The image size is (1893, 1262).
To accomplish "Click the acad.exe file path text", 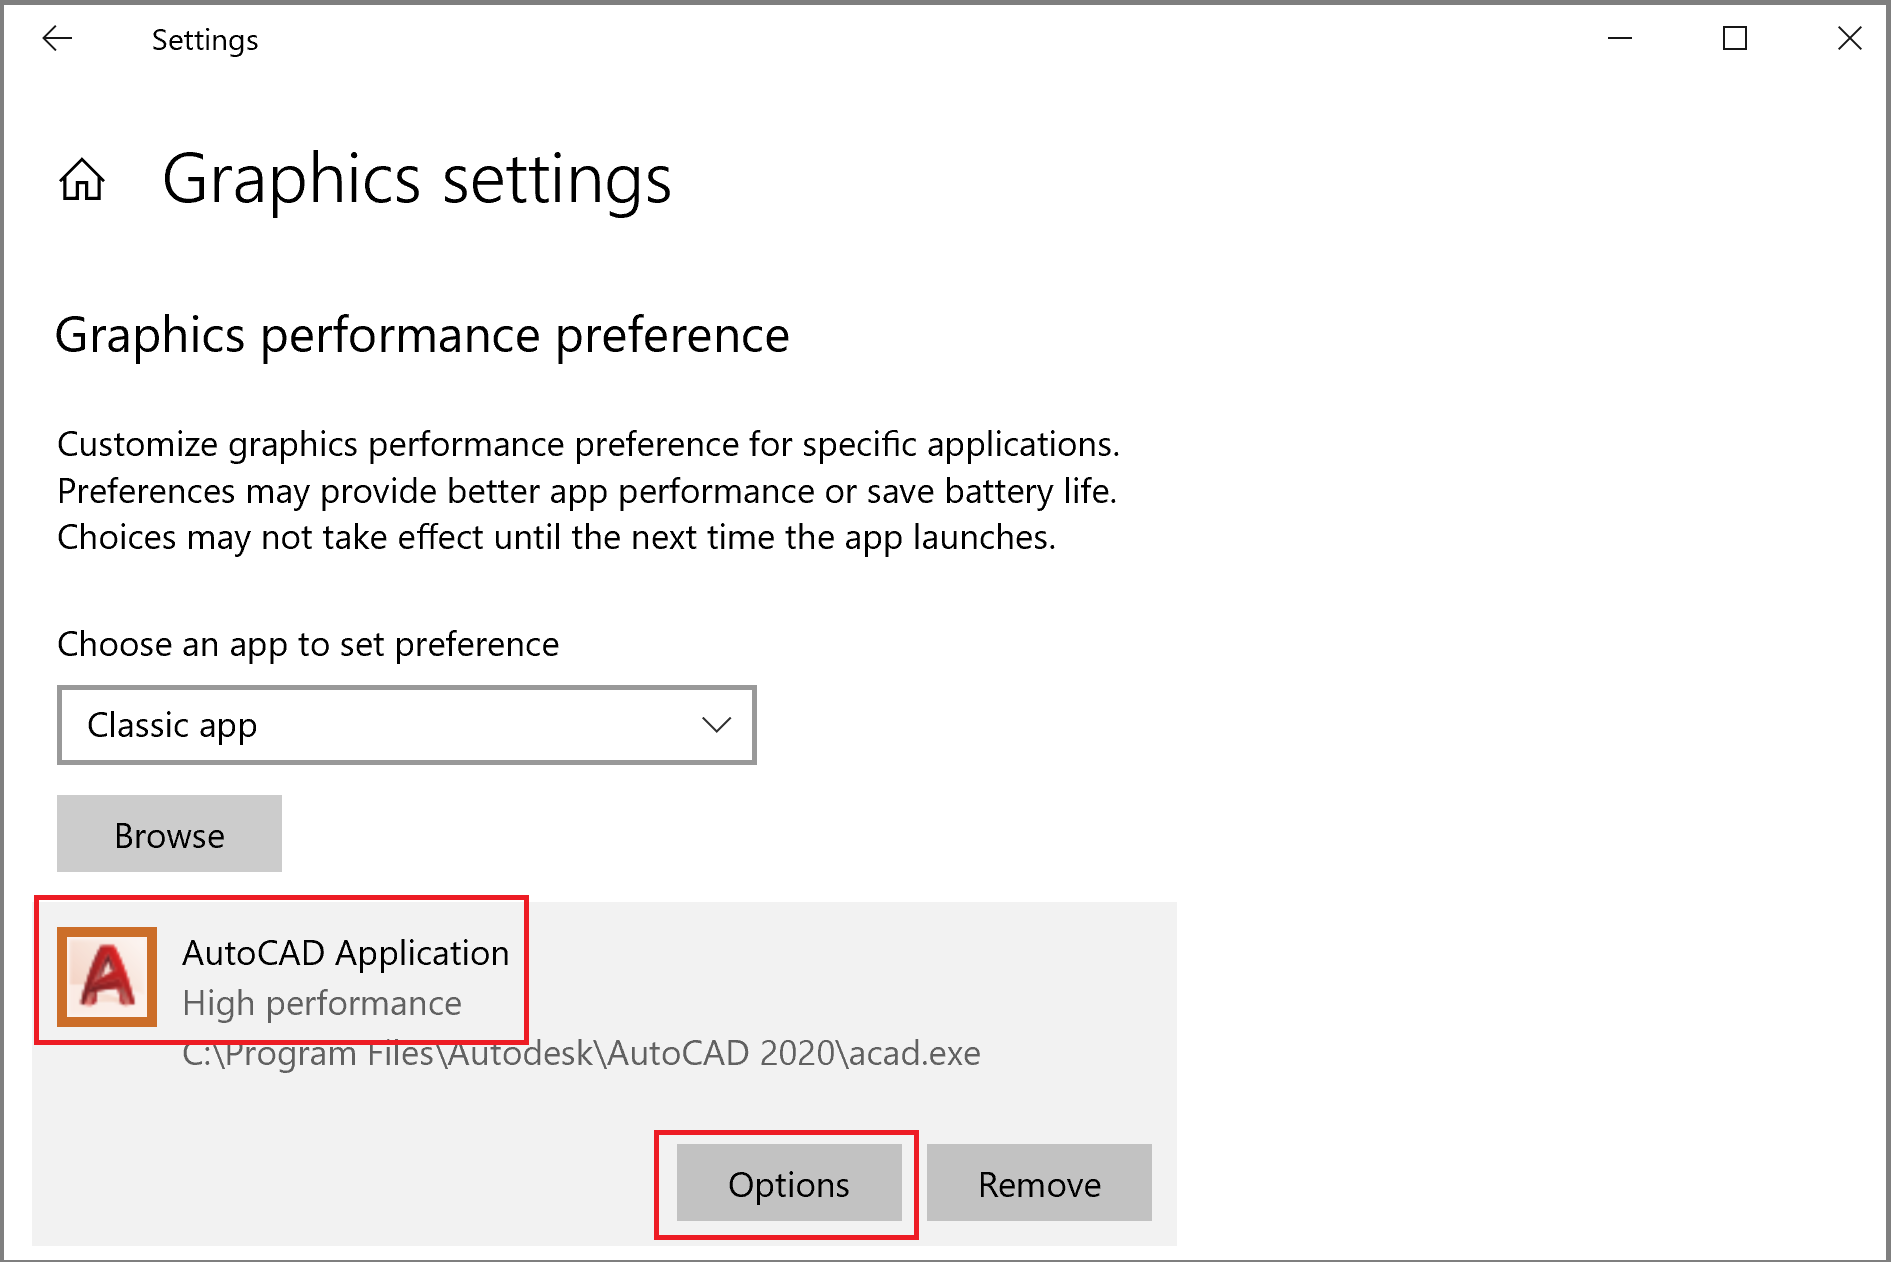I will [580, 1054].
